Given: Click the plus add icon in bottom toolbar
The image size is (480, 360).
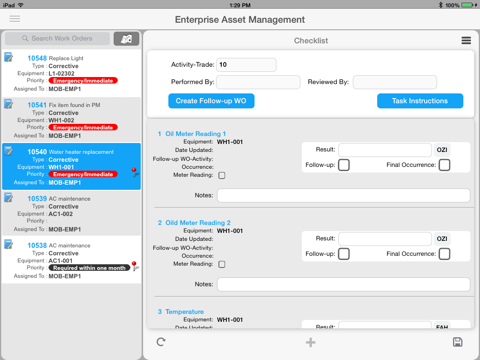Looking at the screenshot, I should tap(311, 342).
